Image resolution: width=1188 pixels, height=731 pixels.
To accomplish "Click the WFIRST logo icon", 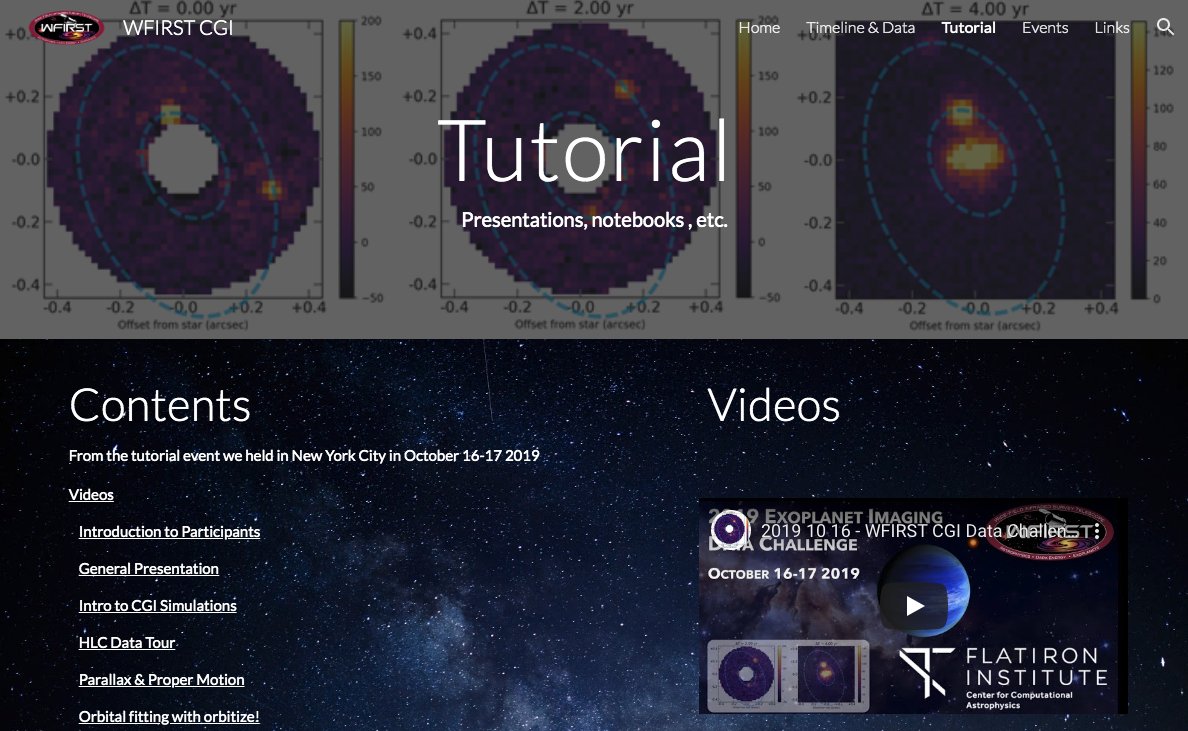I will point(66,27).
